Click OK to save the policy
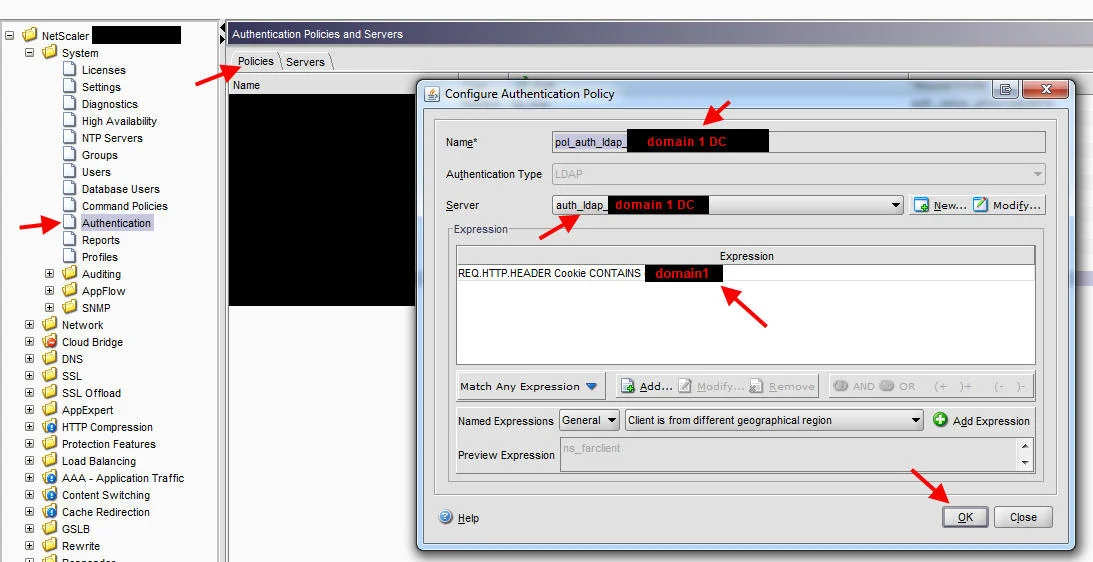The height and width of the screenshot is (562, 1093). (x=965, y=517)
